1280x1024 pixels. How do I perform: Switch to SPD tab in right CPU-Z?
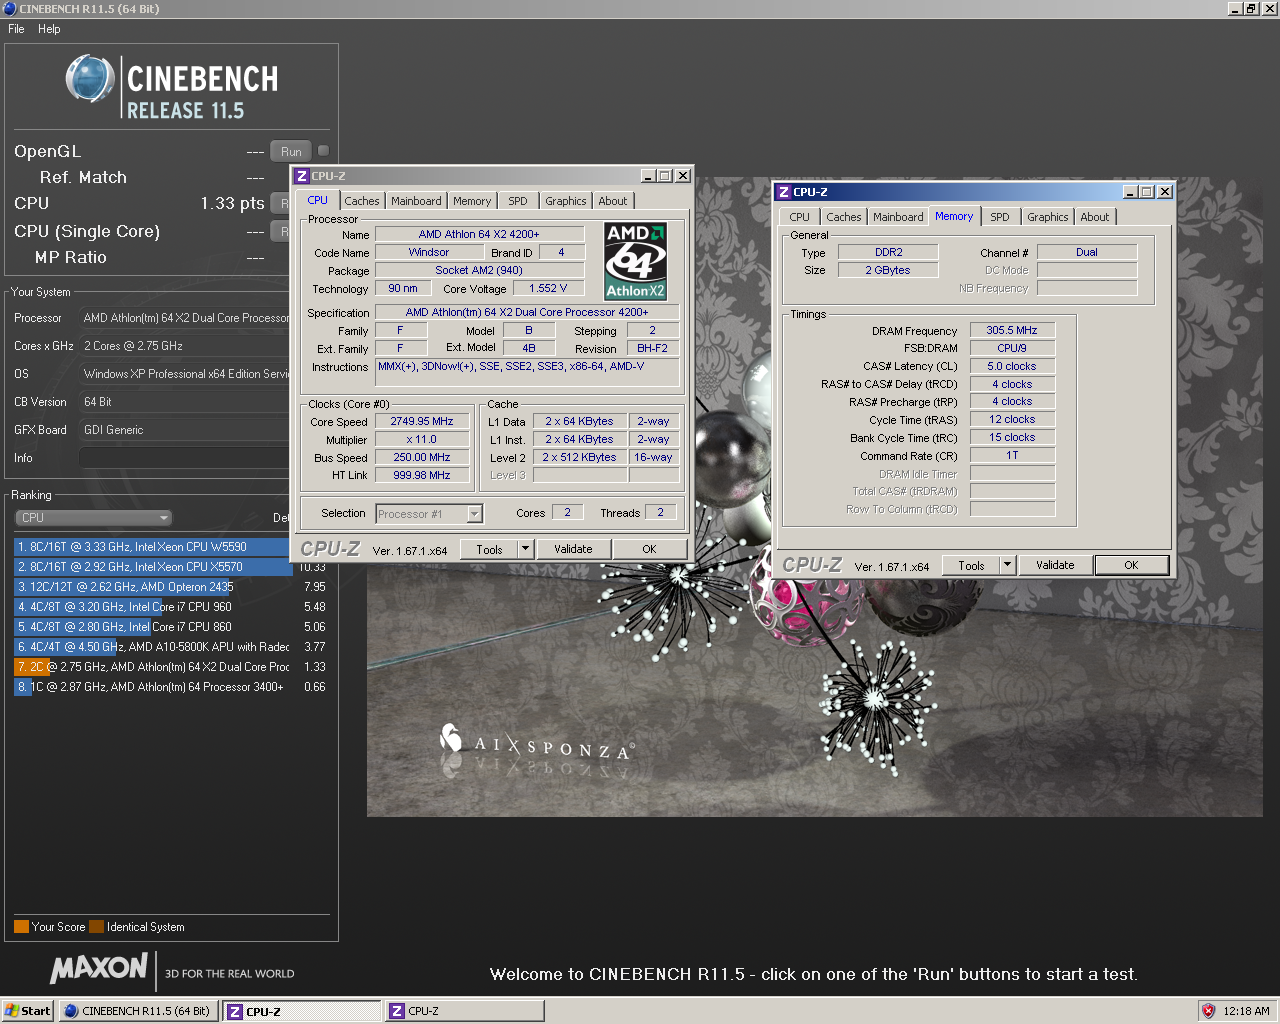[1000, 217]
